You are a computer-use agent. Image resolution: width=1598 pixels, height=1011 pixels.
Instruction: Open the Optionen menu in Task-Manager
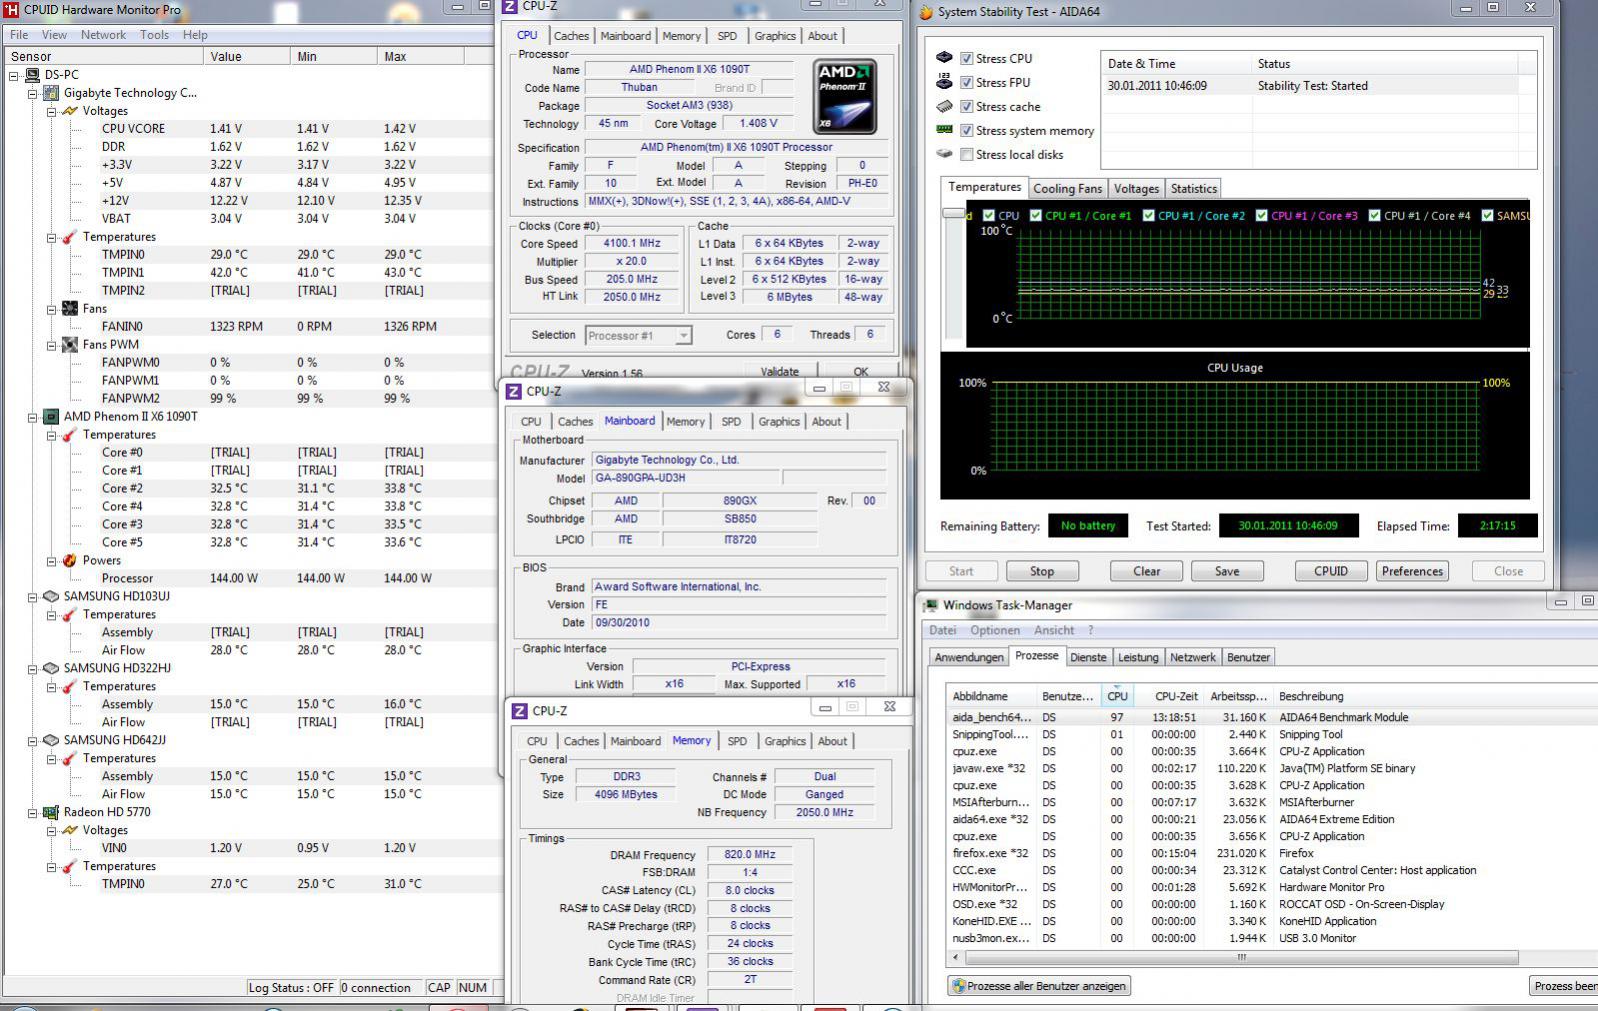(x=995, y=630)
